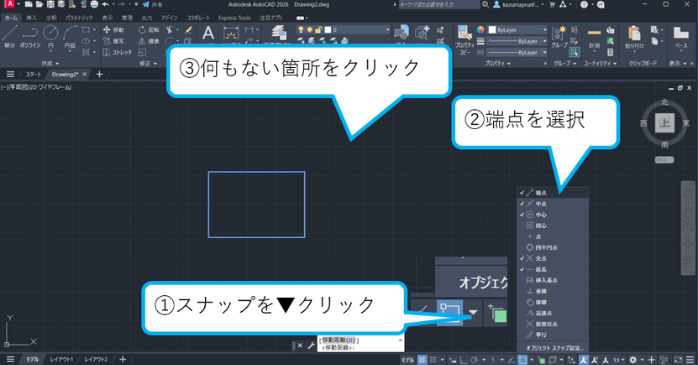Select the dimension tool in annotation panel
Image resolution: width=698 pixels, height=365 pixels.
(231, 34)
